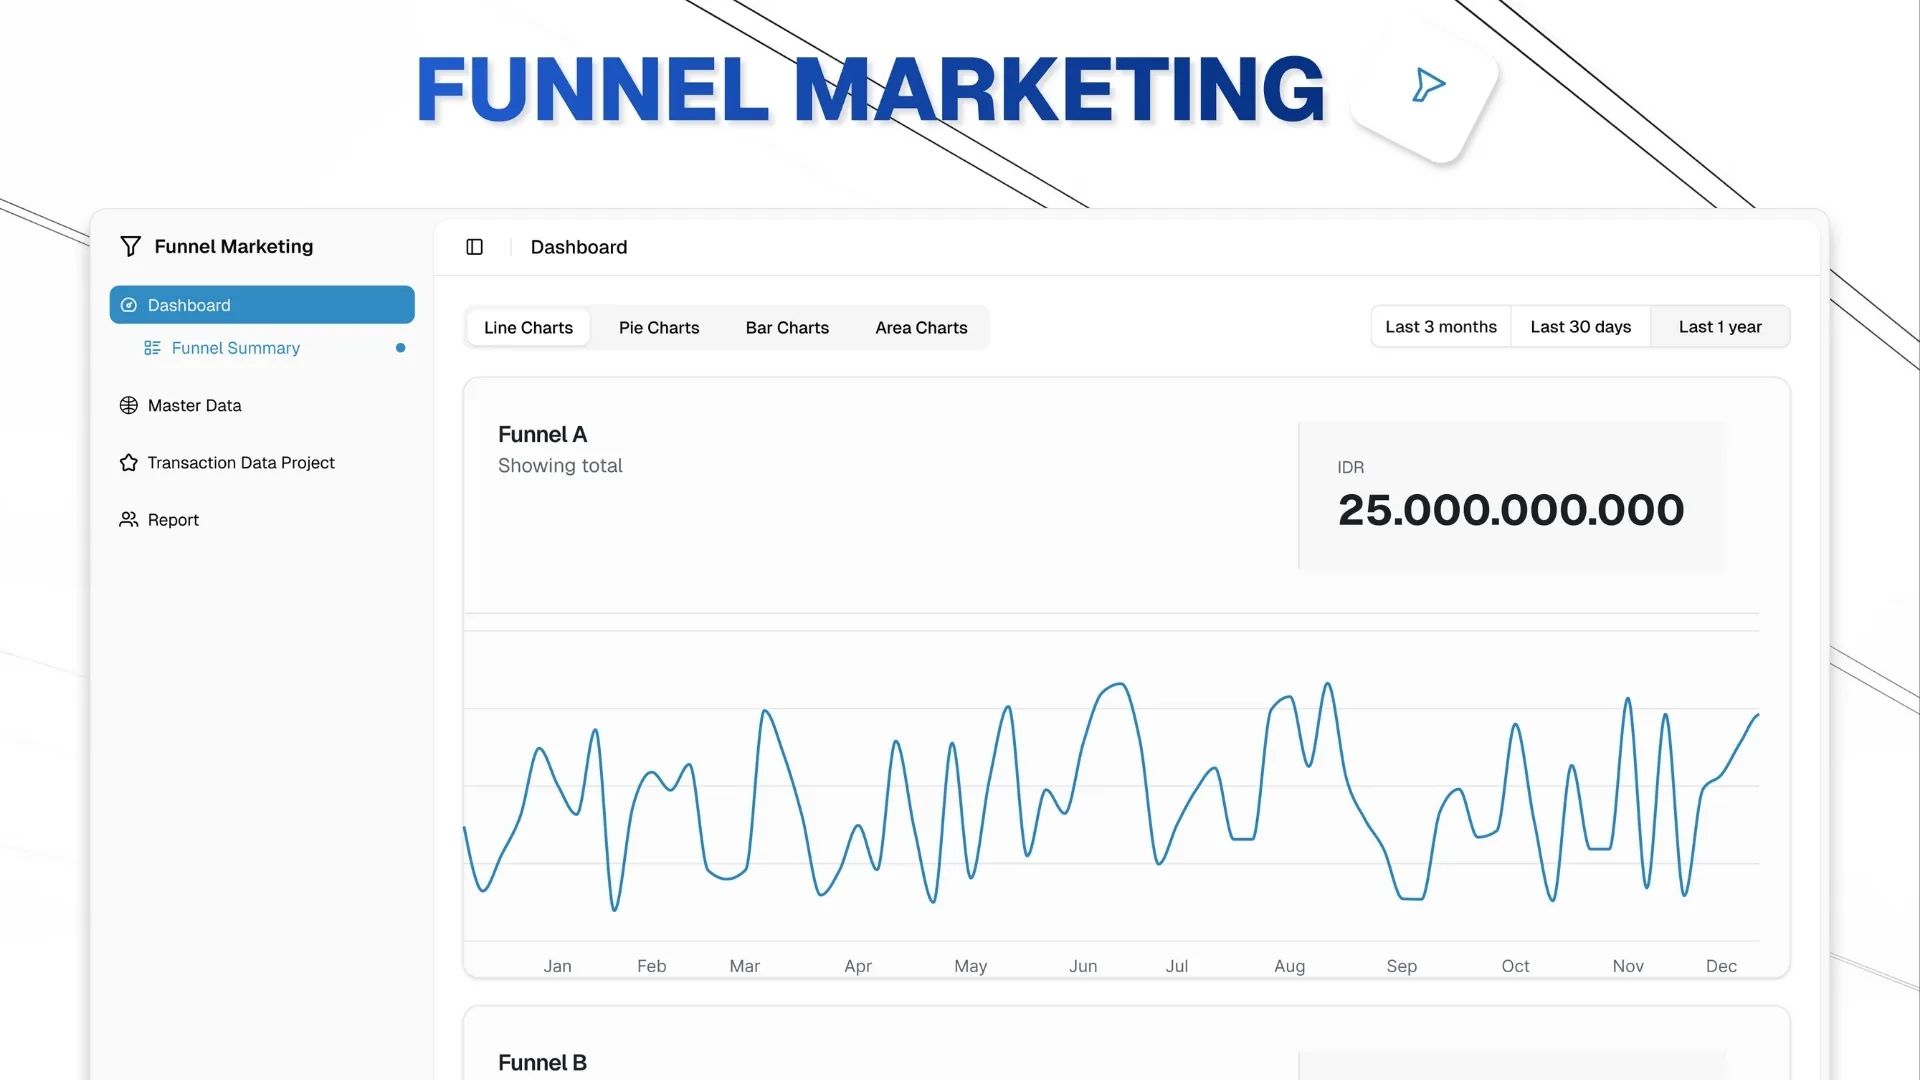Open the Master Data menu item
Image resolution: width=1920 pixels, height=1080 pixels.
(195, 405)
